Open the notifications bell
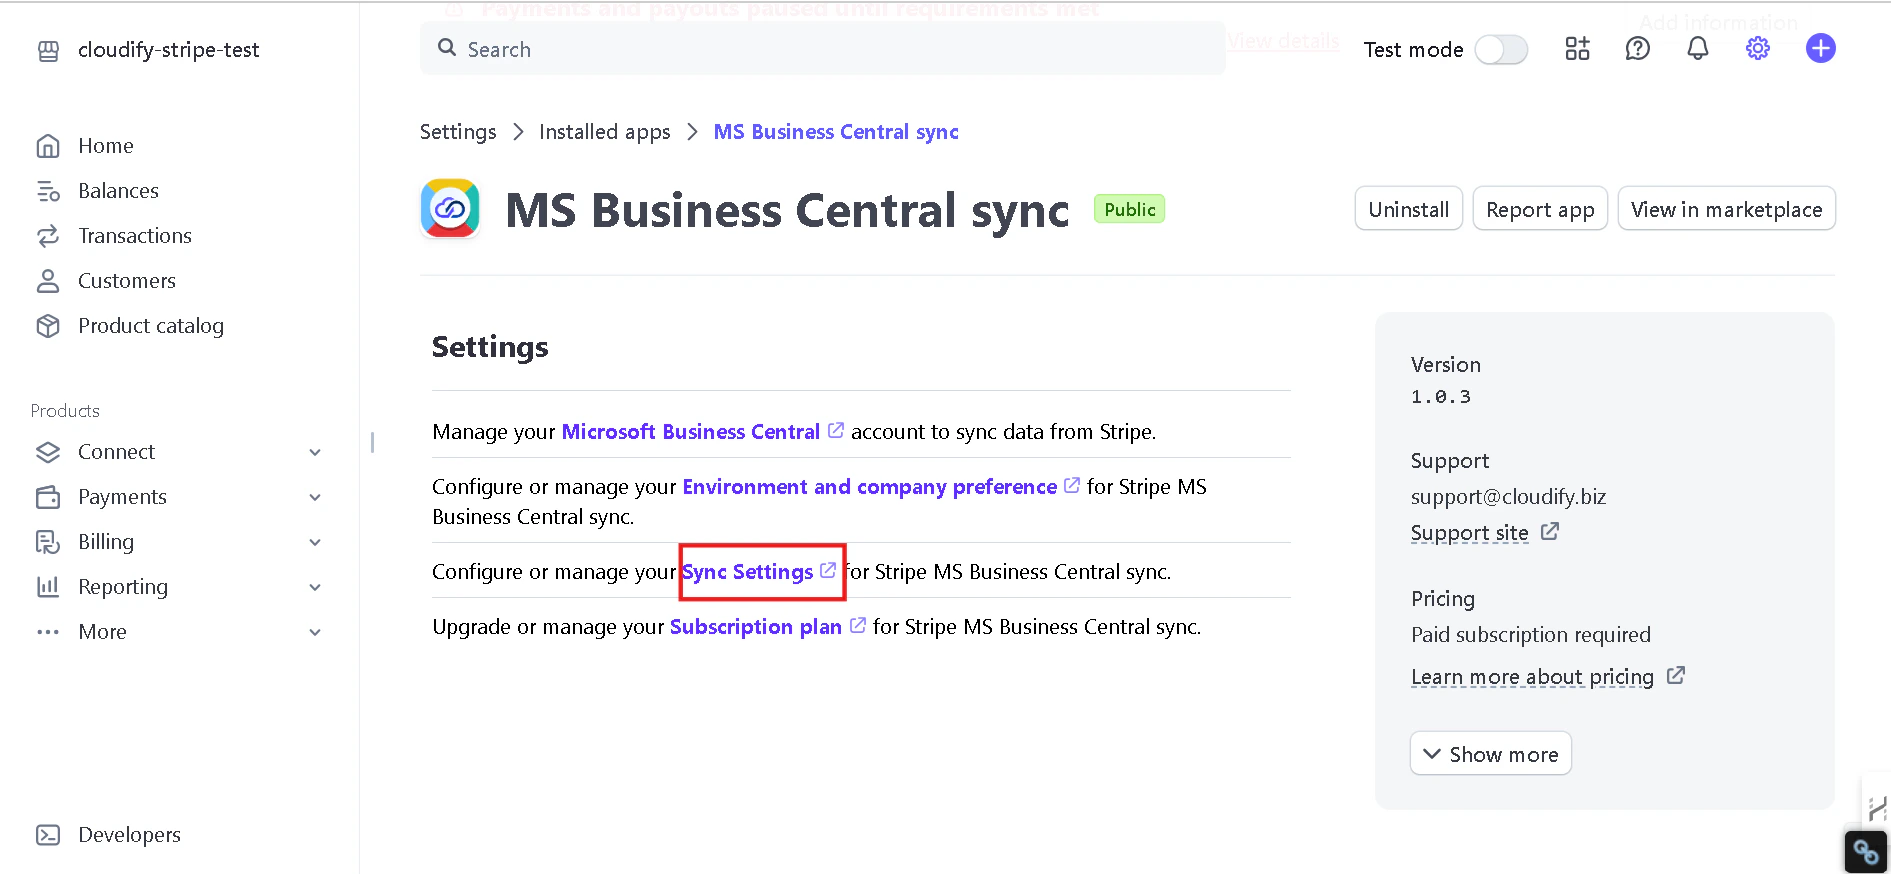Viewport: 1891px width, 874px height. point(1698,48)
